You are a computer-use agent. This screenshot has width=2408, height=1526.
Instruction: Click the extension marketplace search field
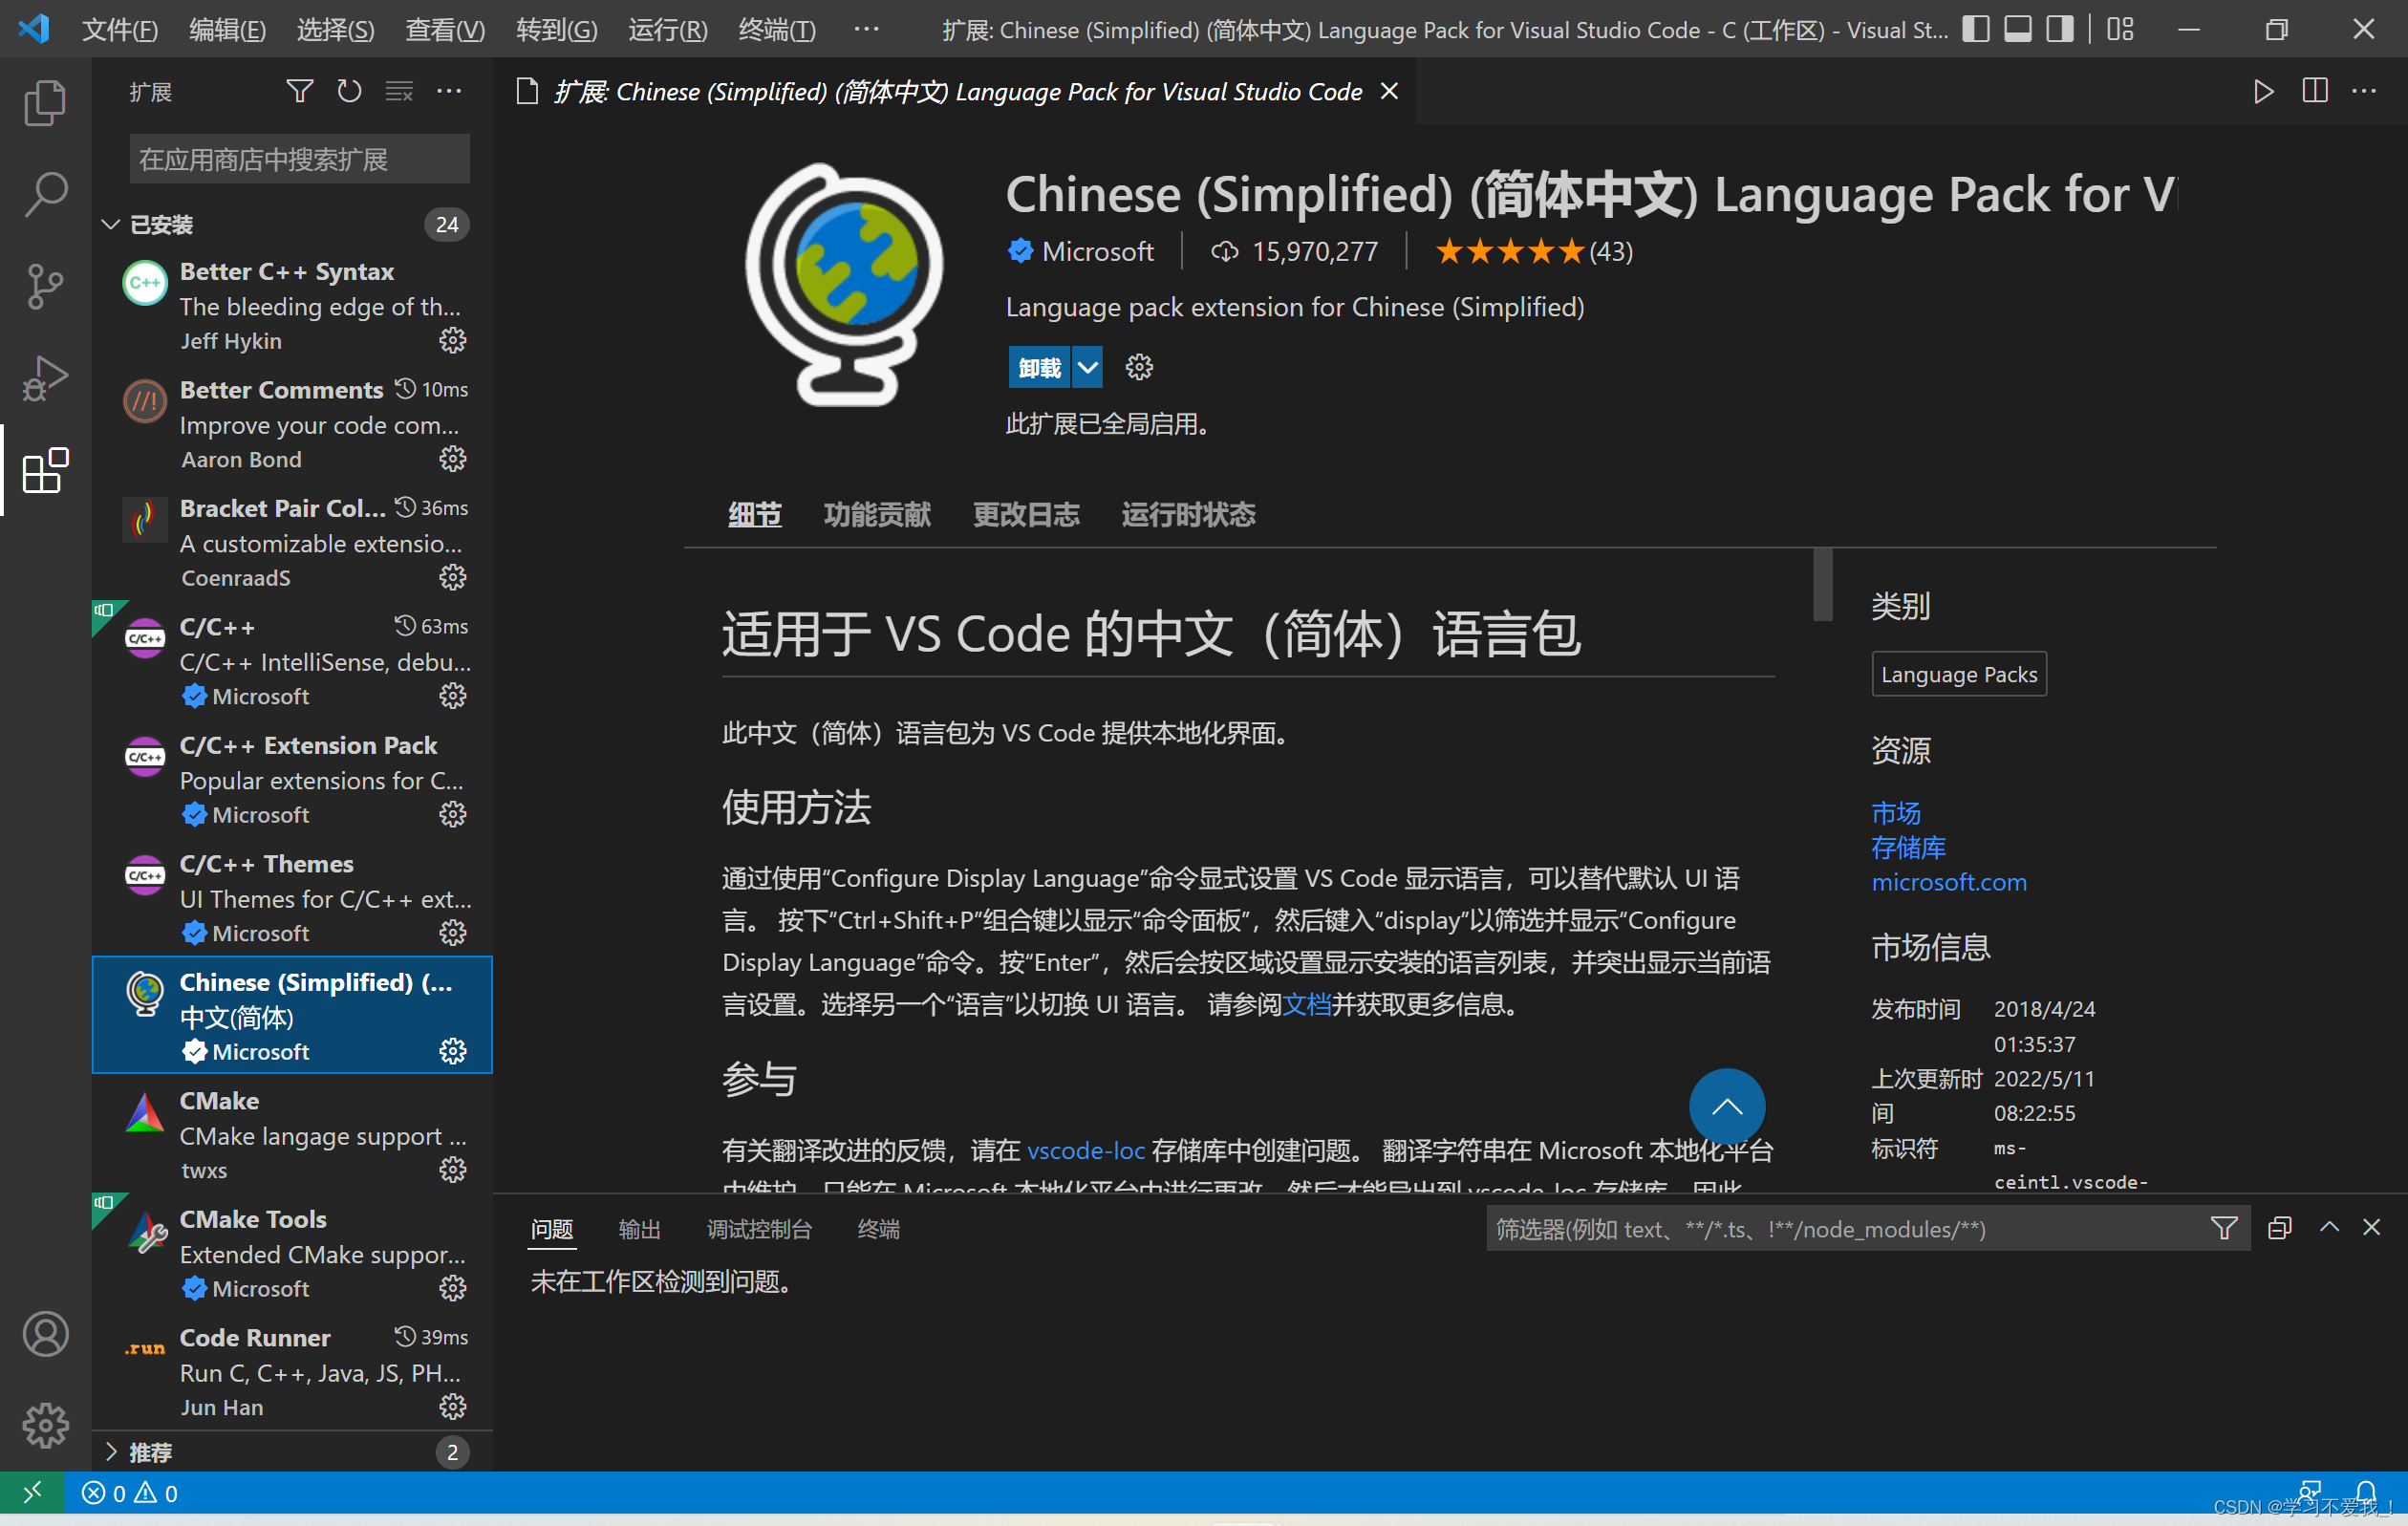point(299,160)
